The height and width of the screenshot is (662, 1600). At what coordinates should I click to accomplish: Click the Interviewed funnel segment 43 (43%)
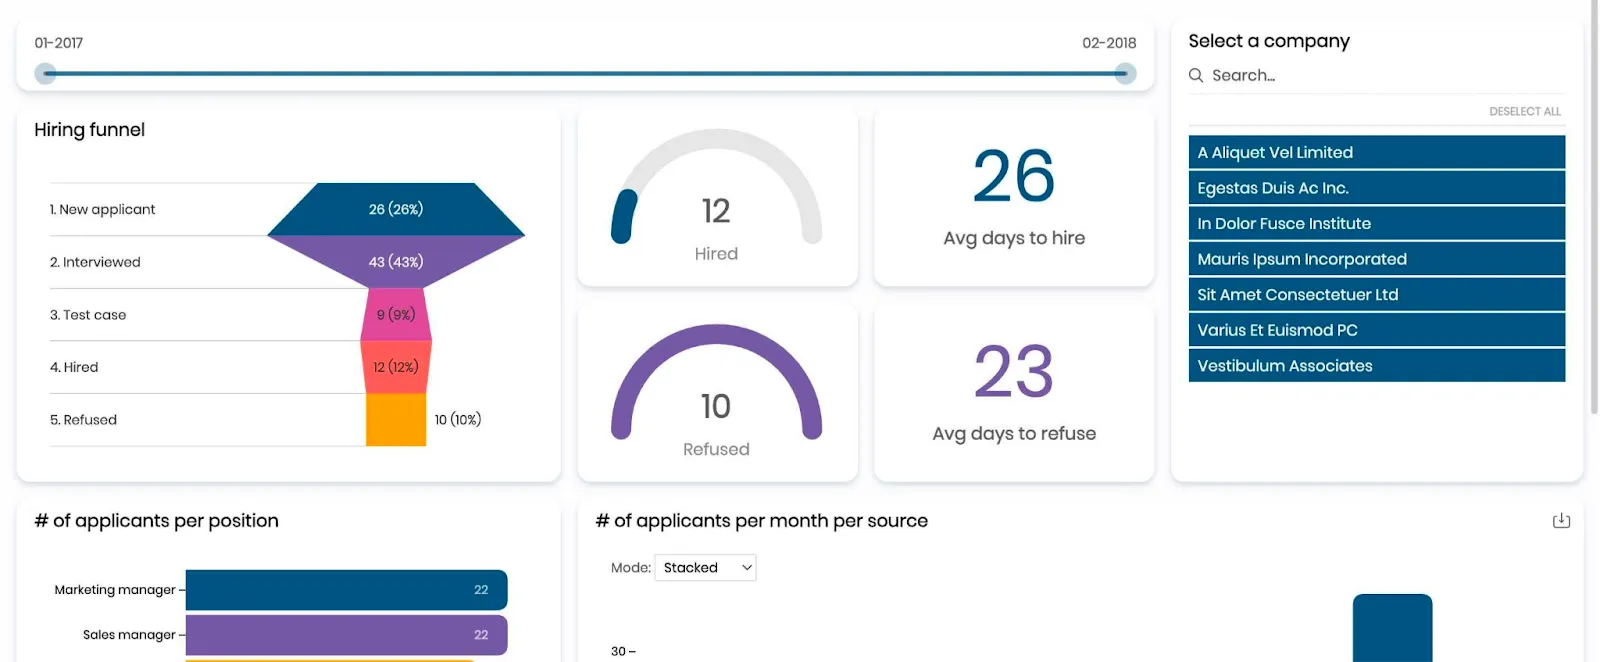[x=396, y=262]
